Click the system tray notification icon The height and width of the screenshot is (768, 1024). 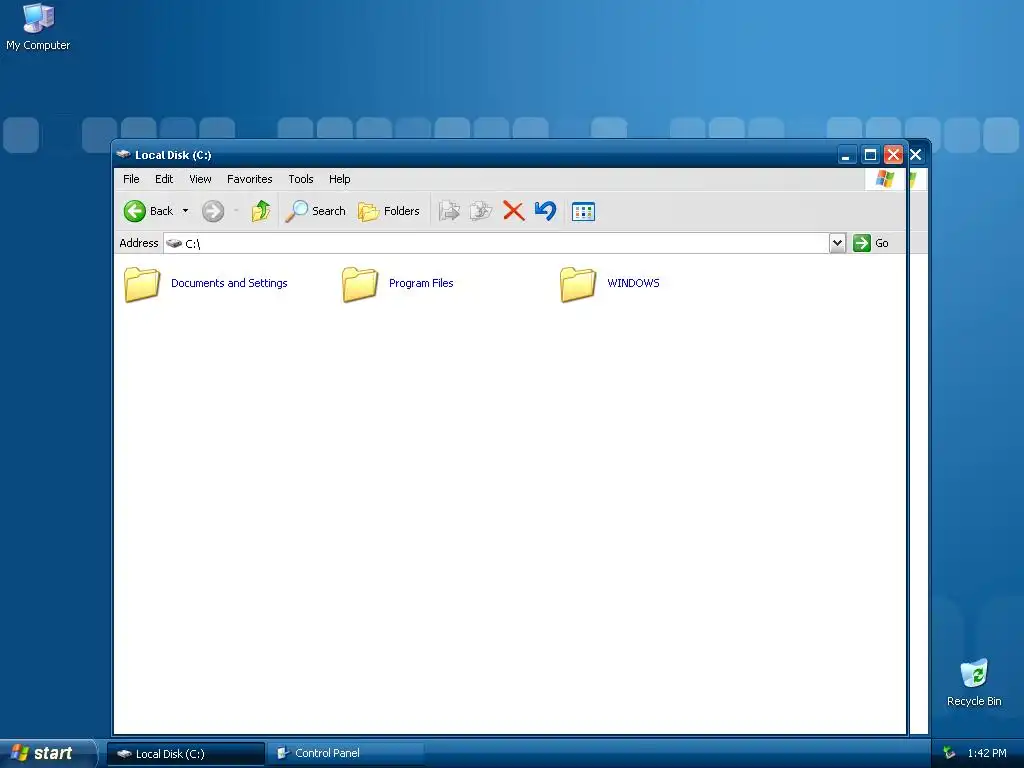pos(949,753)
